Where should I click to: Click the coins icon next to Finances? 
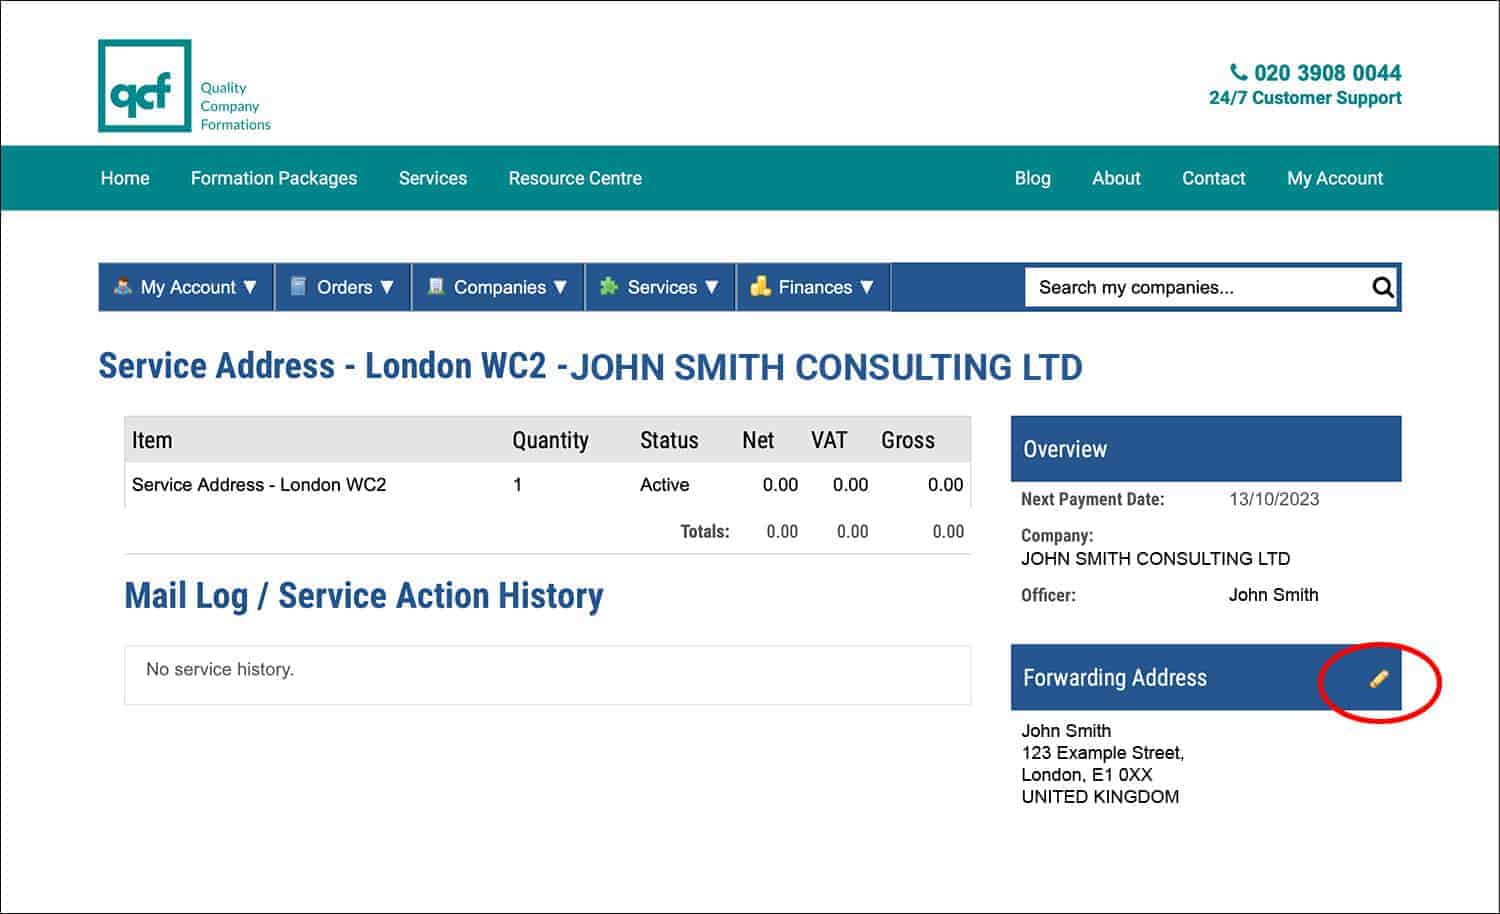coord(762,287)
